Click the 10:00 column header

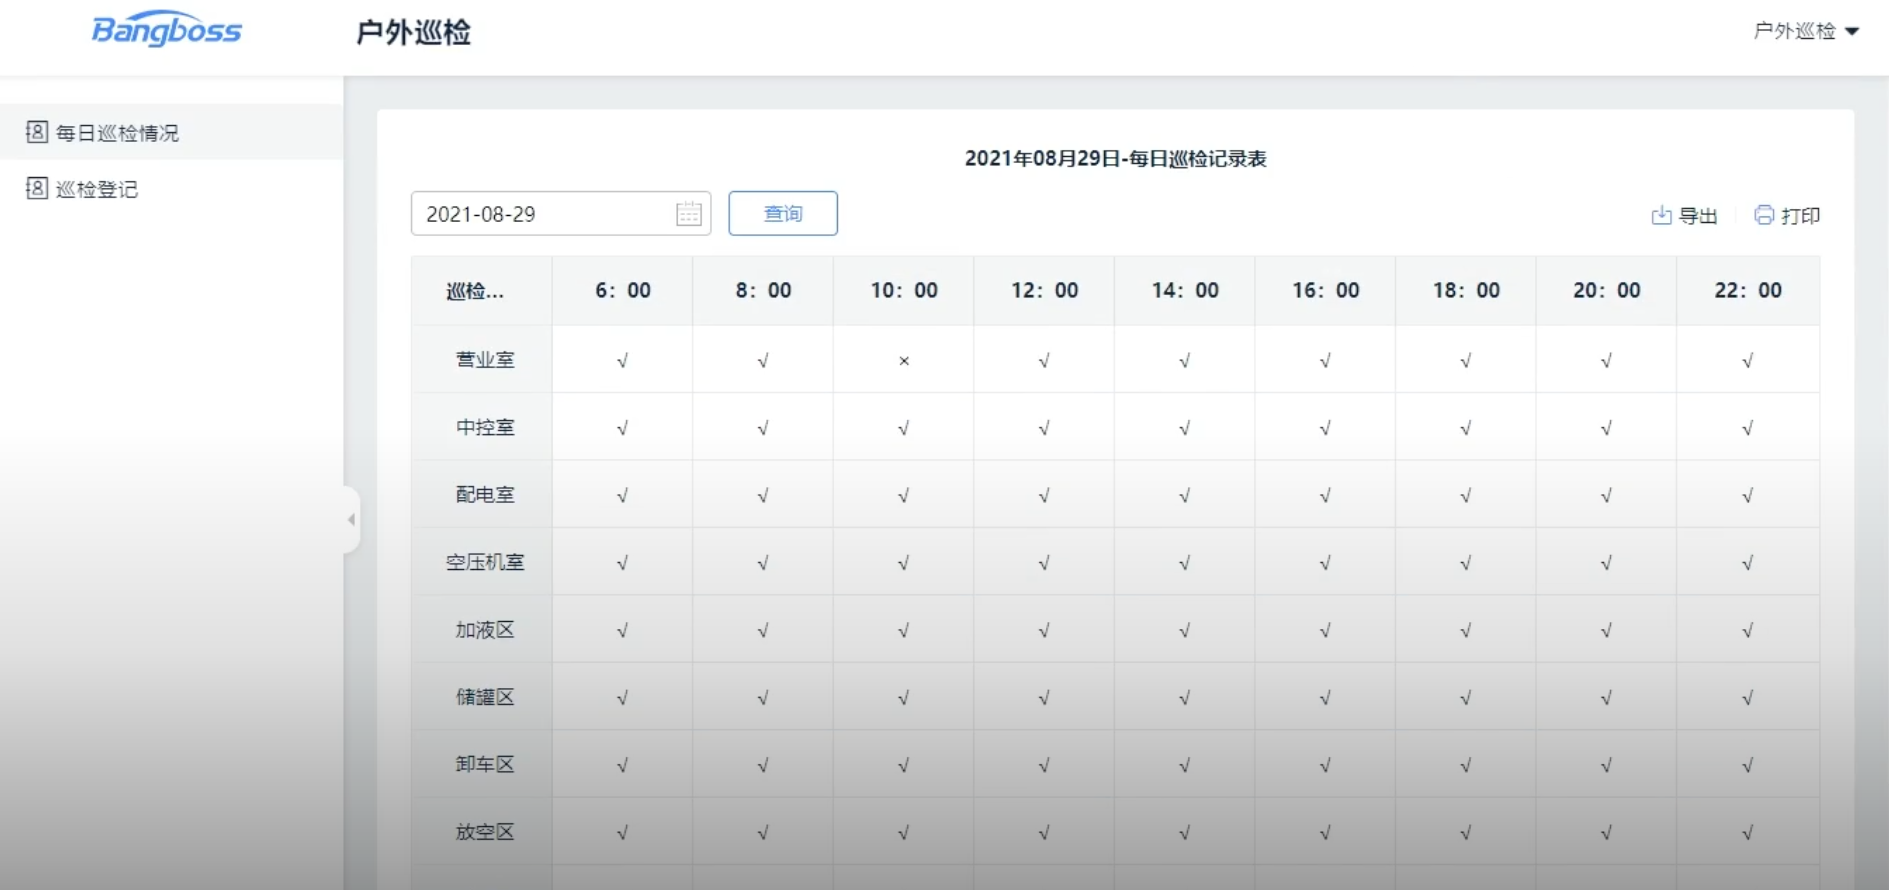[904, 290]
